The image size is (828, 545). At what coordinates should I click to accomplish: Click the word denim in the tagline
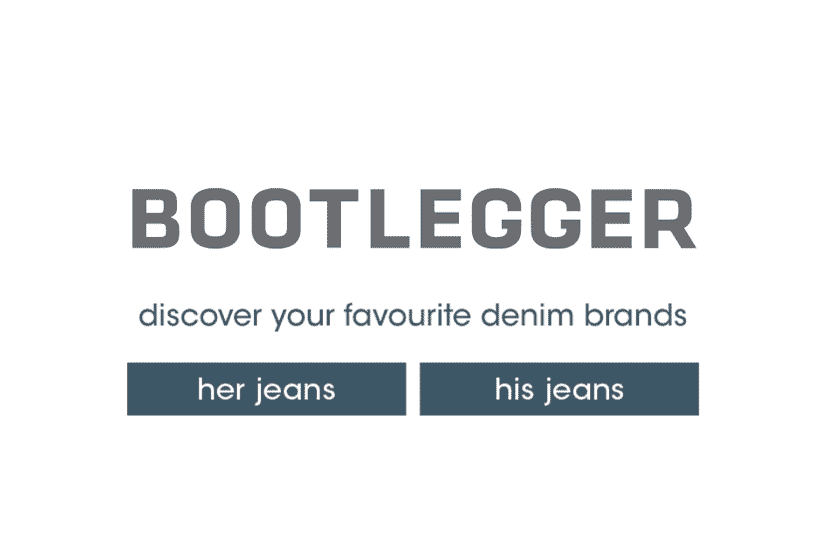(x=527, y=315)
